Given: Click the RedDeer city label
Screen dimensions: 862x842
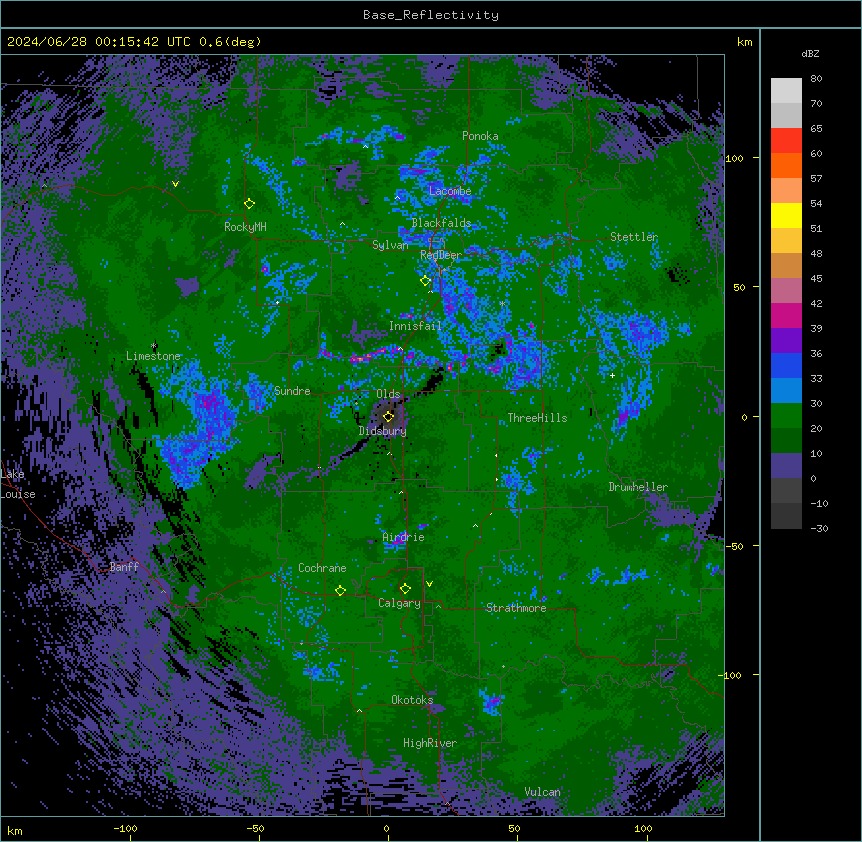Looking at the screenshot, I should tap(441, 255).
